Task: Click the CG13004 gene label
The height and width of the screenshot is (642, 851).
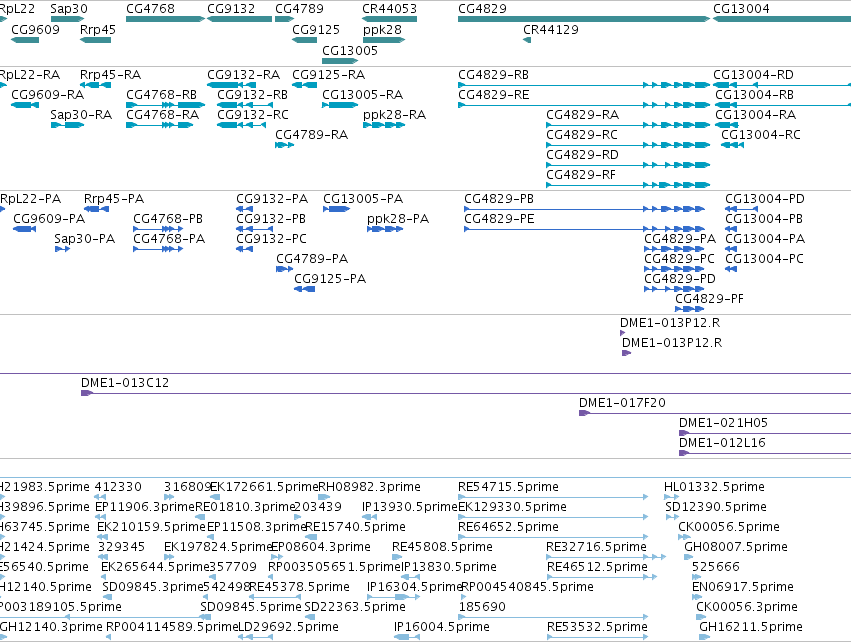Action: (741, 9)
